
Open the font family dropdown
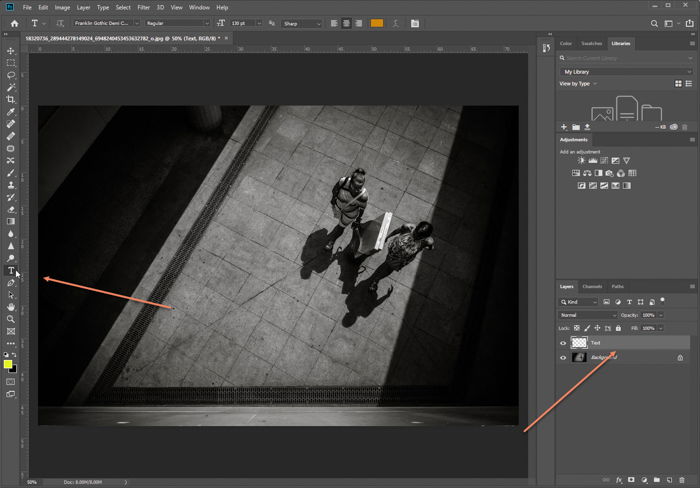coord(106,23)
